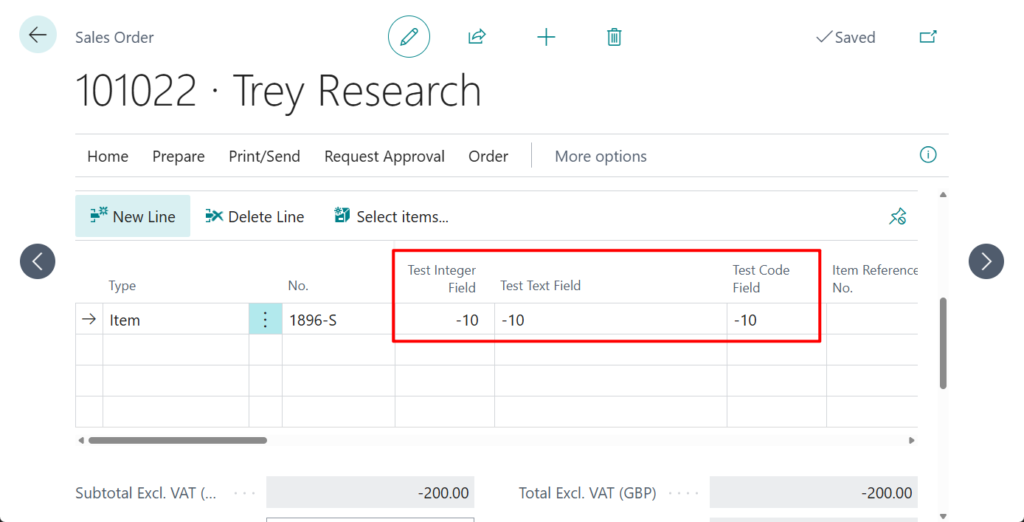Click the Test Text Field cell with -10

pyautogui.click(x=610, y=320)
